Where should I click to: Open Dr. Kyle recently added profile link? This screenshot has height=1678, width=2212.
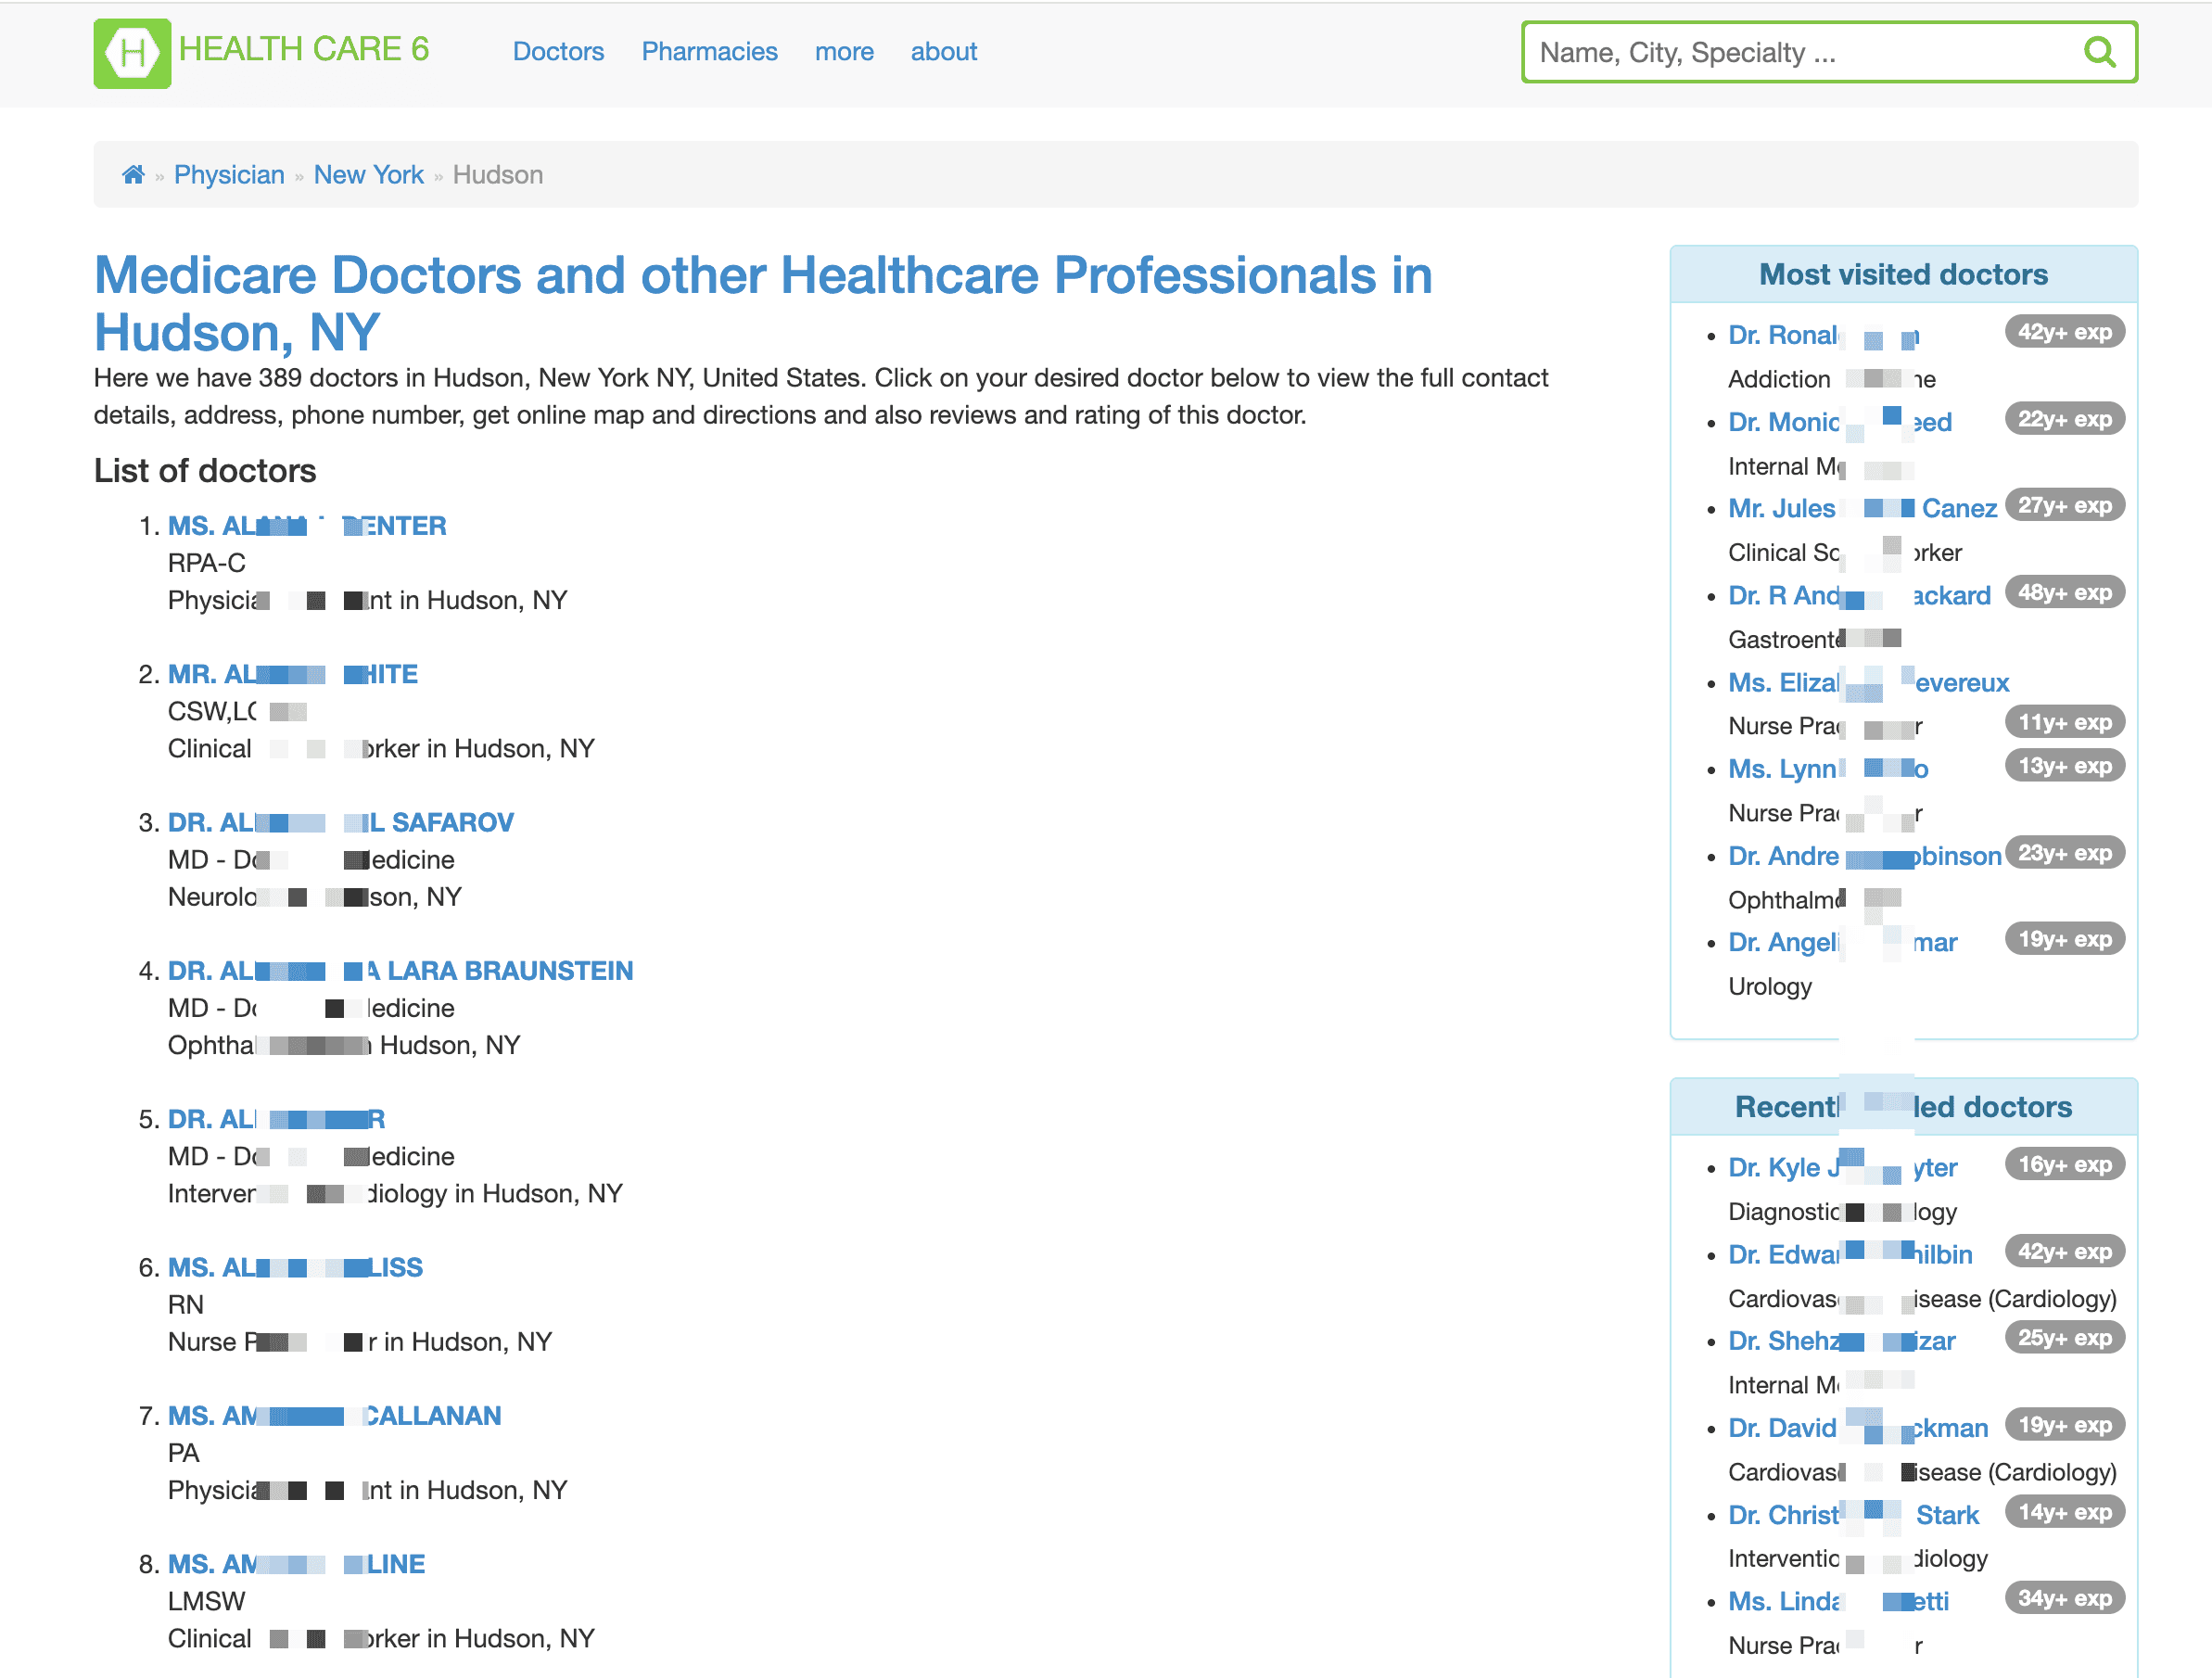click(1842, 1167)
